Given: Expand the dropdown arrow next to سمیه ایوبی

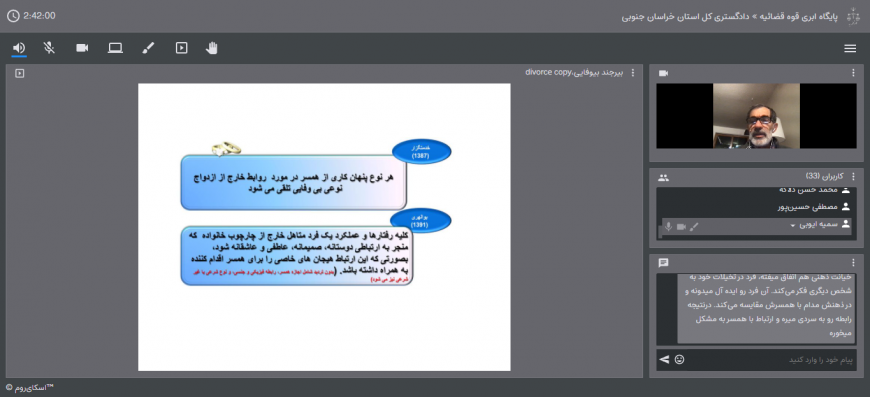Looking at the screenshot, I should (793, 225).
